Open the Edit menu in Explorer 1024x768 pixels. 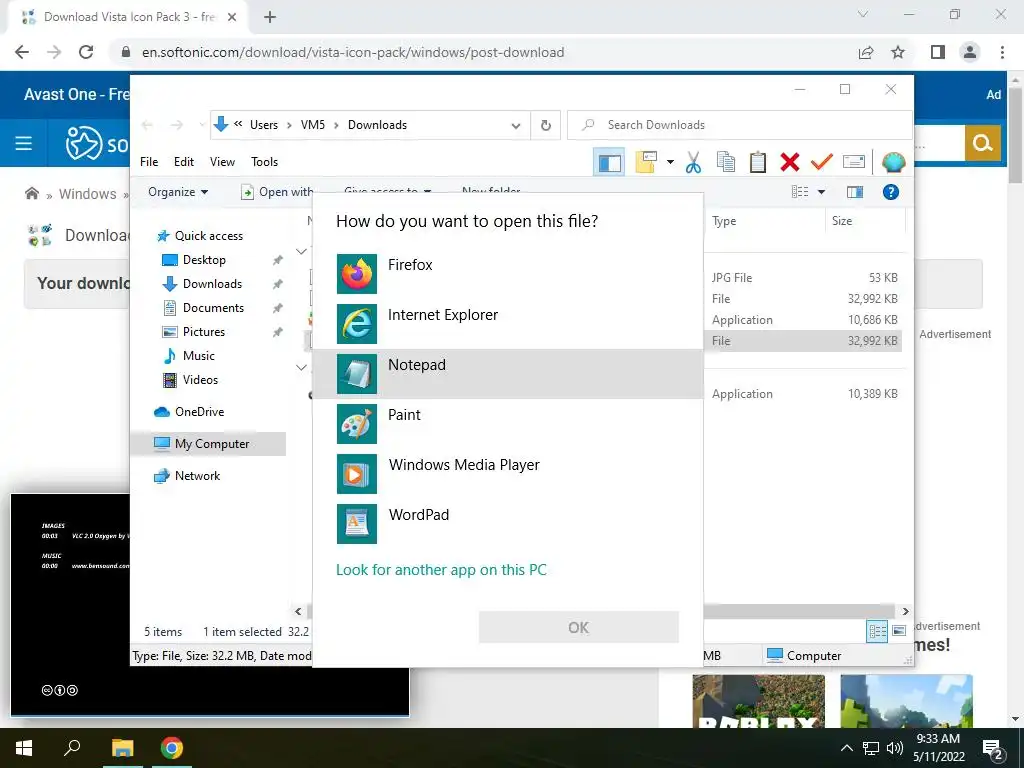(x=184, y=161)
